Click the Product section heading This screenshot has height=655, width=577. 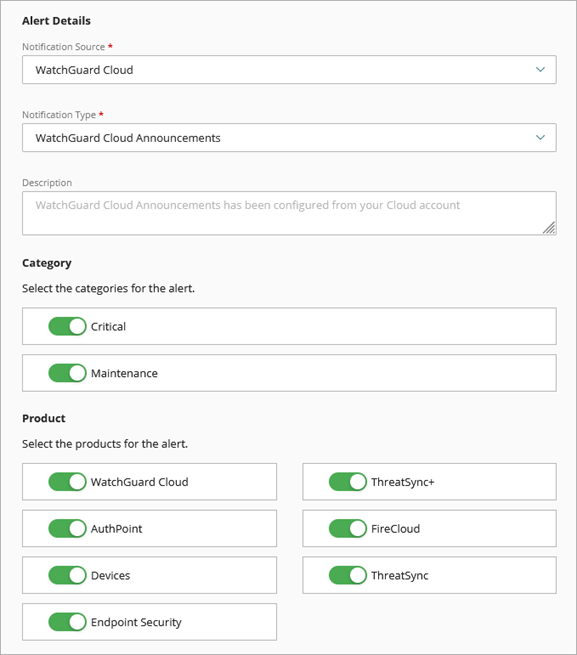pos(44,419)
